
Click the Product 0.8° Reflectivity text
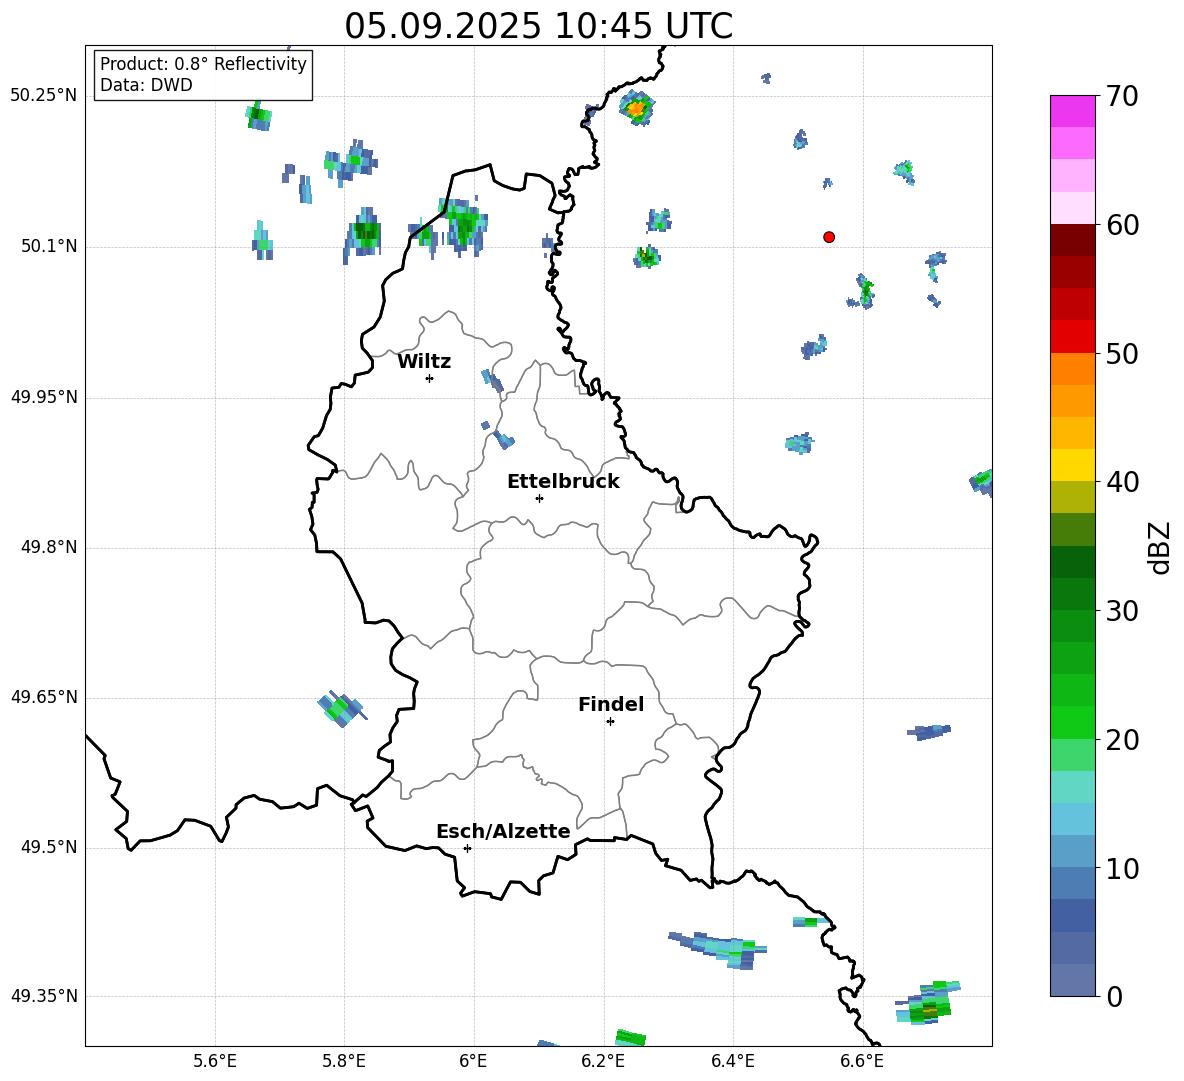pyautogui.click(x=203, y=65)
